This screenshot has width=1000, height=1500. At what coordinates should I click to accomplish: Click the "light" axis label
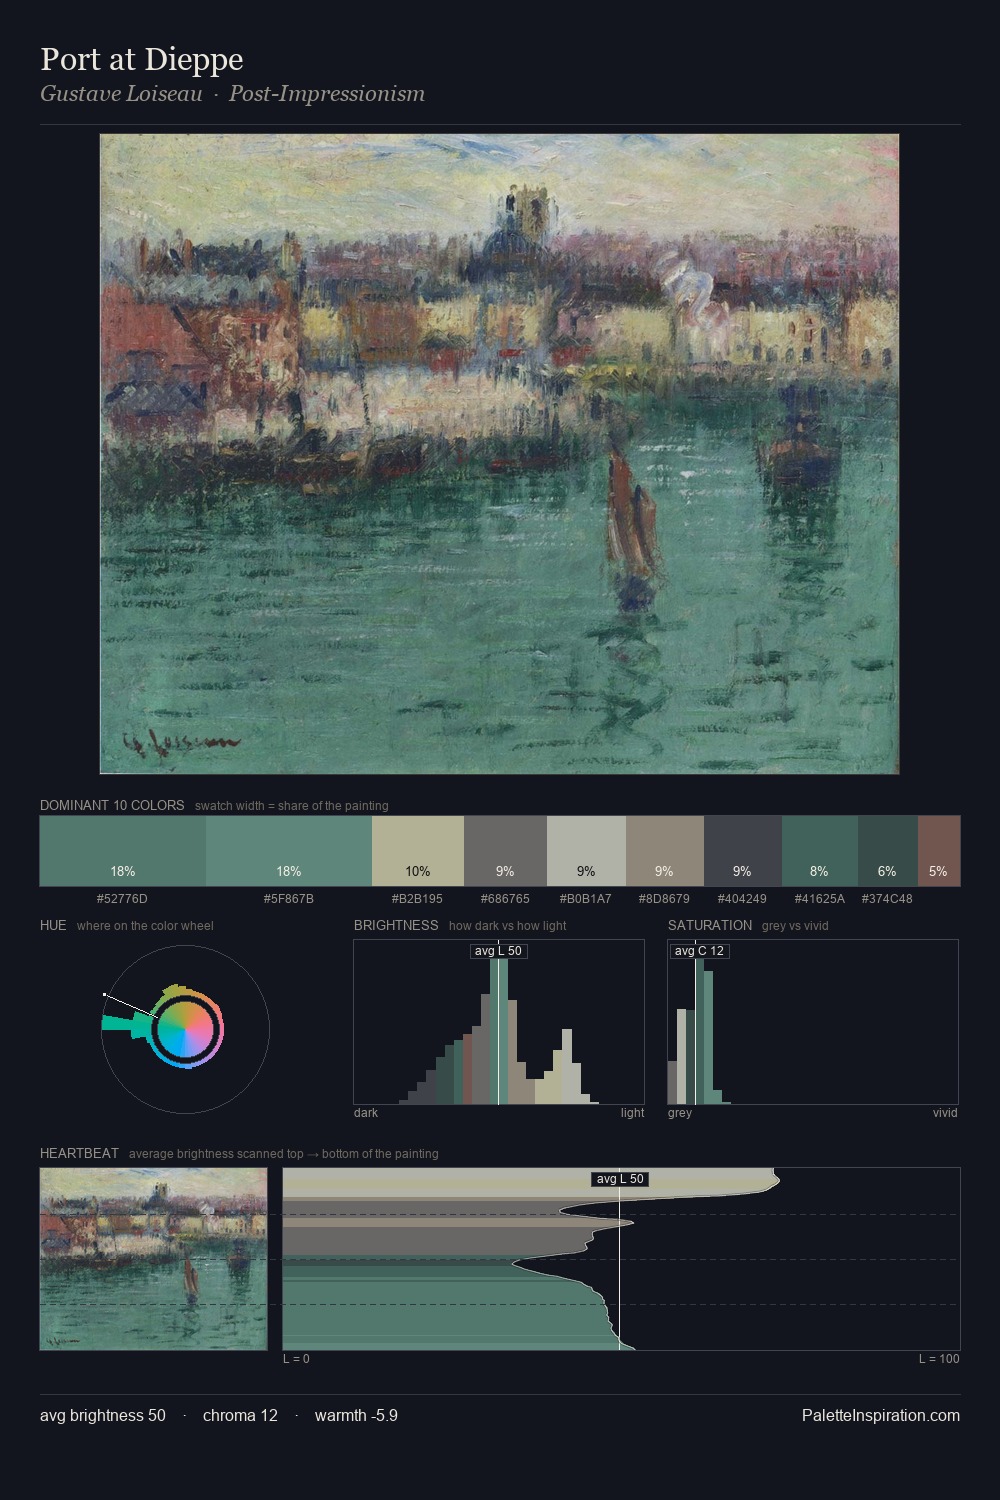[x=633, y=1113]
